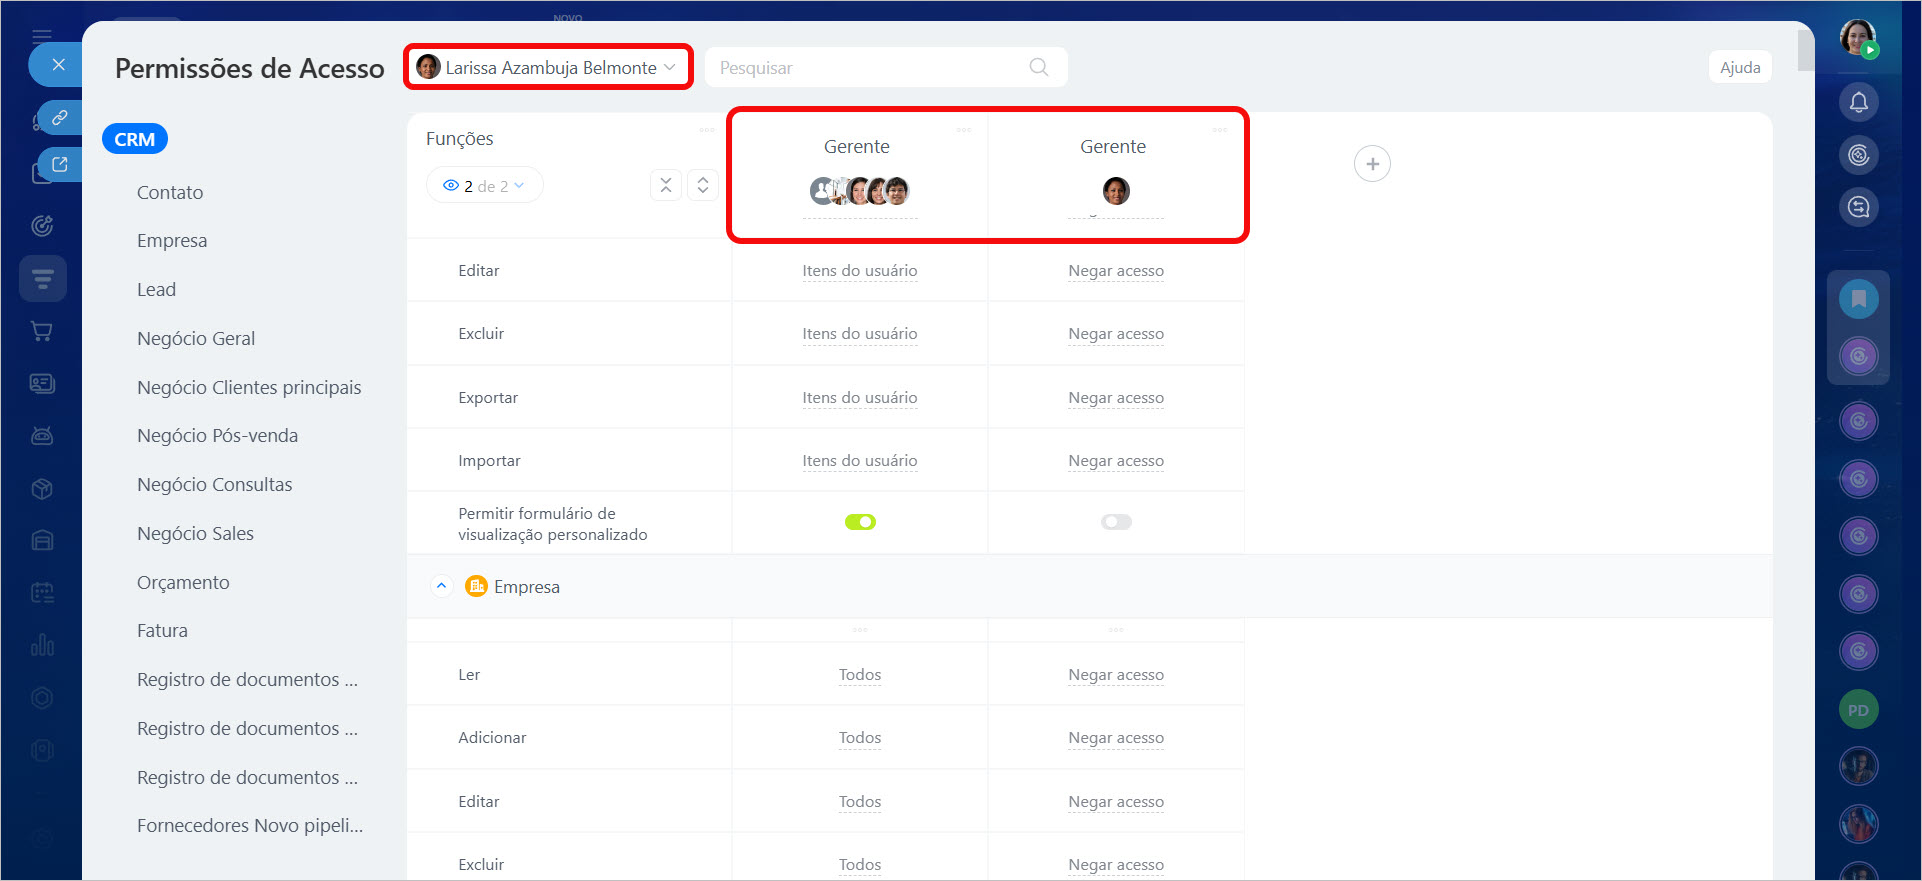Open the copy link slider icon
Viewport: 1922px width, 881px height.
59,118
